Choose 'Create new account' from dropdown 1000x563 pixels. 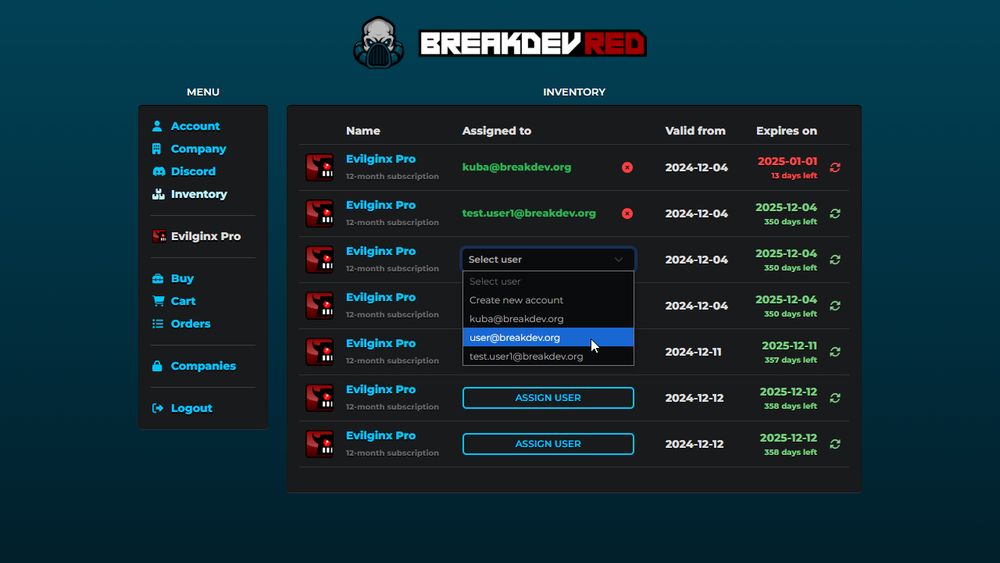click(548, 300)
